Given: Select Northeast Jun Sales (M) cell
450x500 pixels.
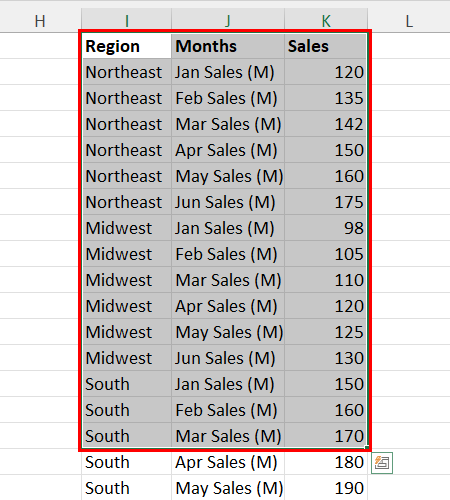Looking at the screenshot, I should click(x=228, y=202).
